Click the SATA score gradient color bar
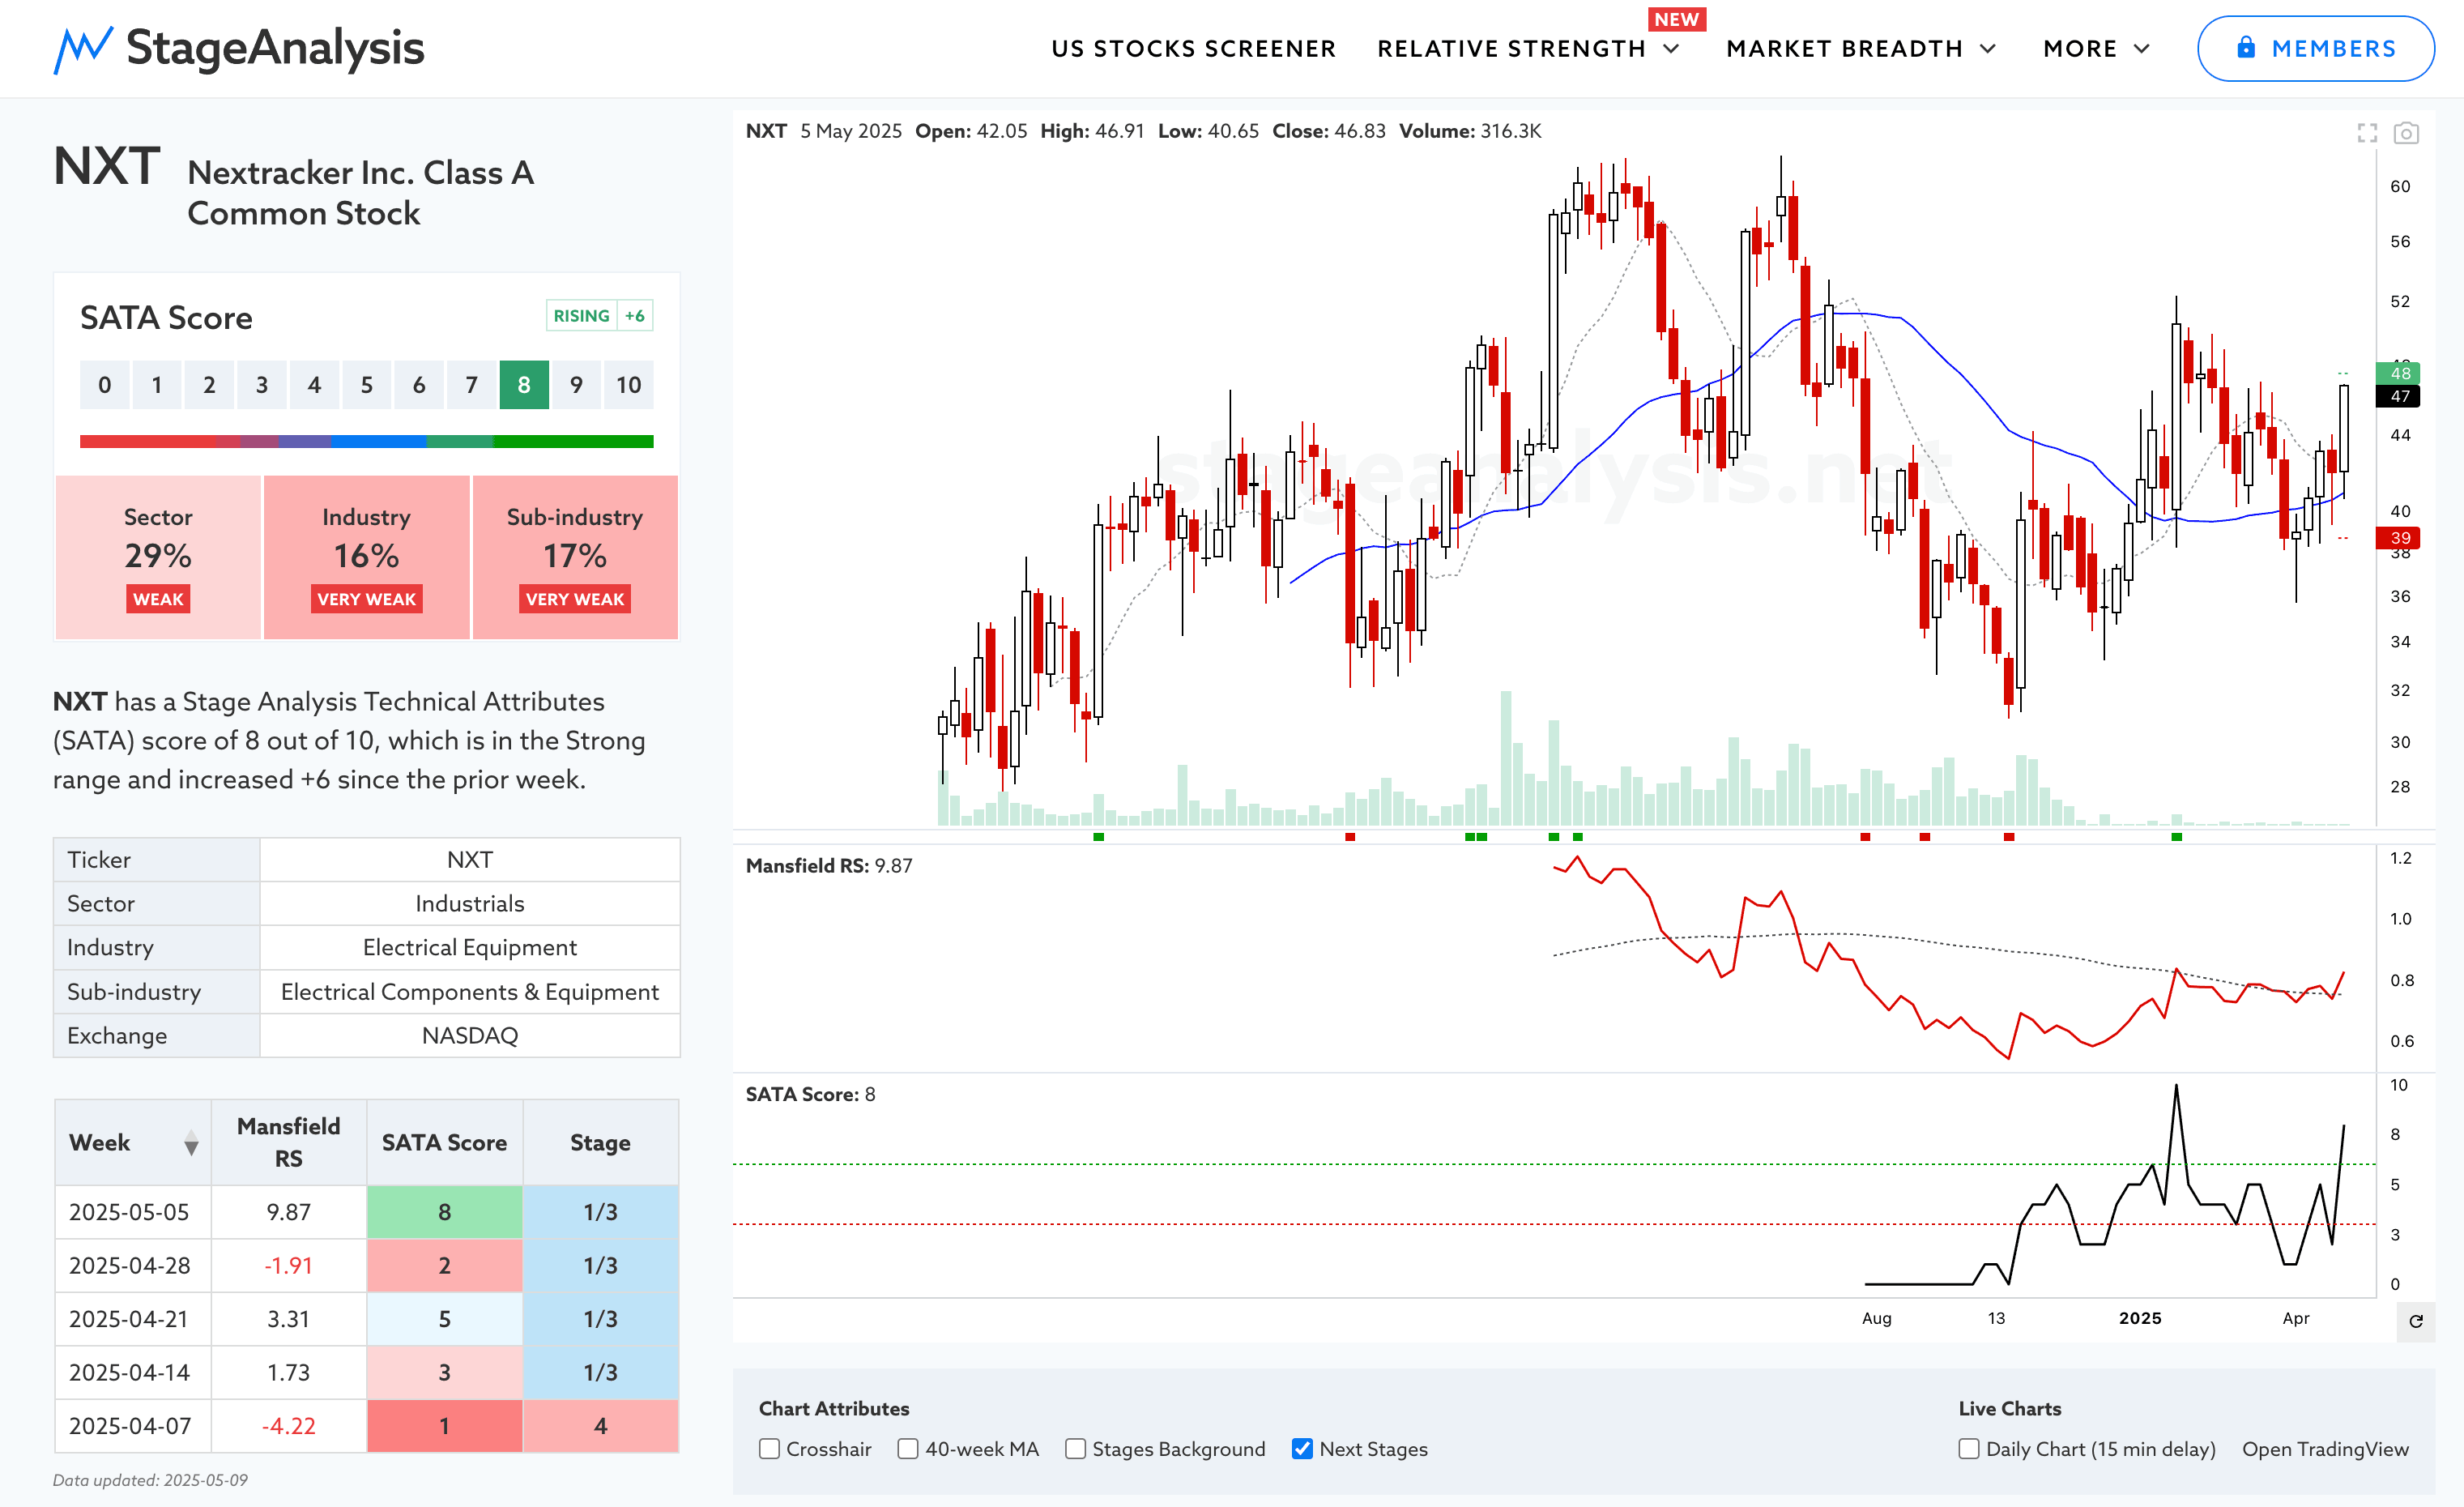This screenshot has width=2464, height=1507. coord(366,441)
